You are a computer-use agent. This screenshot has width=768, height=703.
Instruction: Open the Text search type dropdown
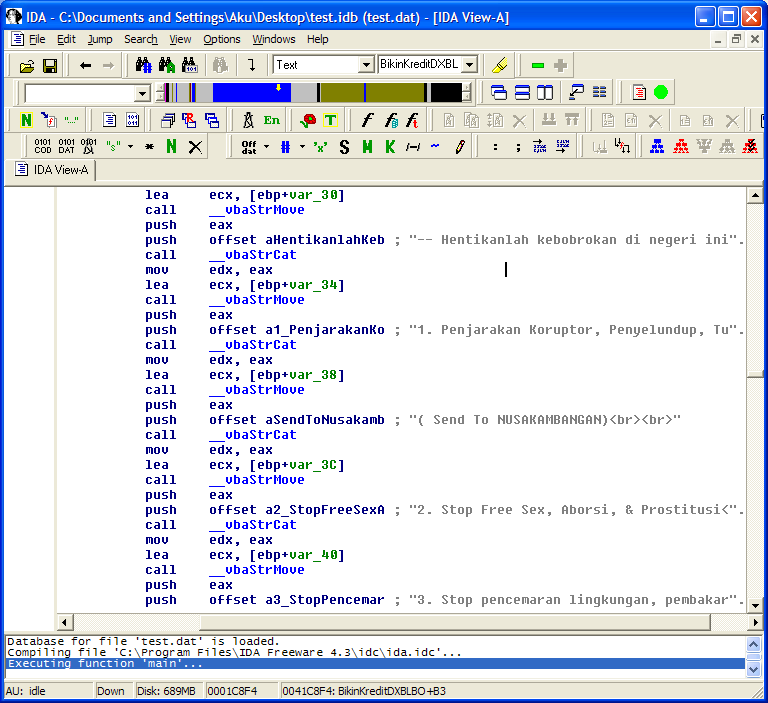point(366,65)
